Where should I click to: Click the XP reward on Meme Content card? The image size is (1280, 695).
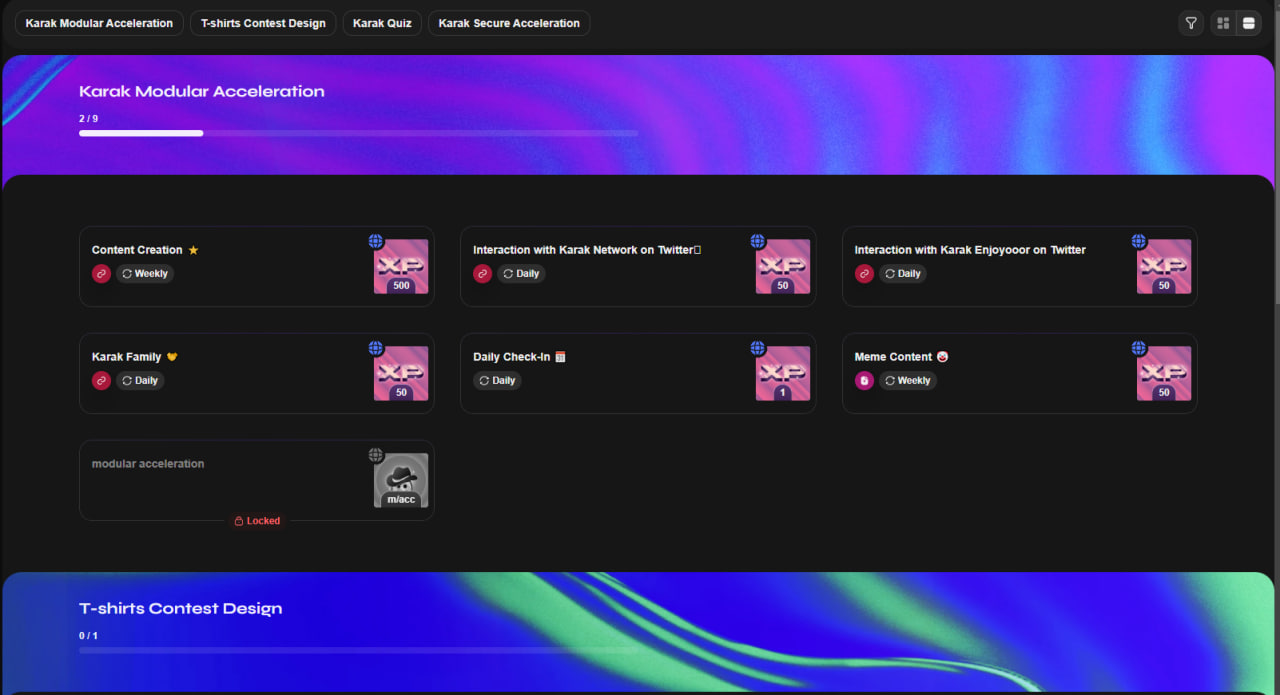coord(1164,373)
